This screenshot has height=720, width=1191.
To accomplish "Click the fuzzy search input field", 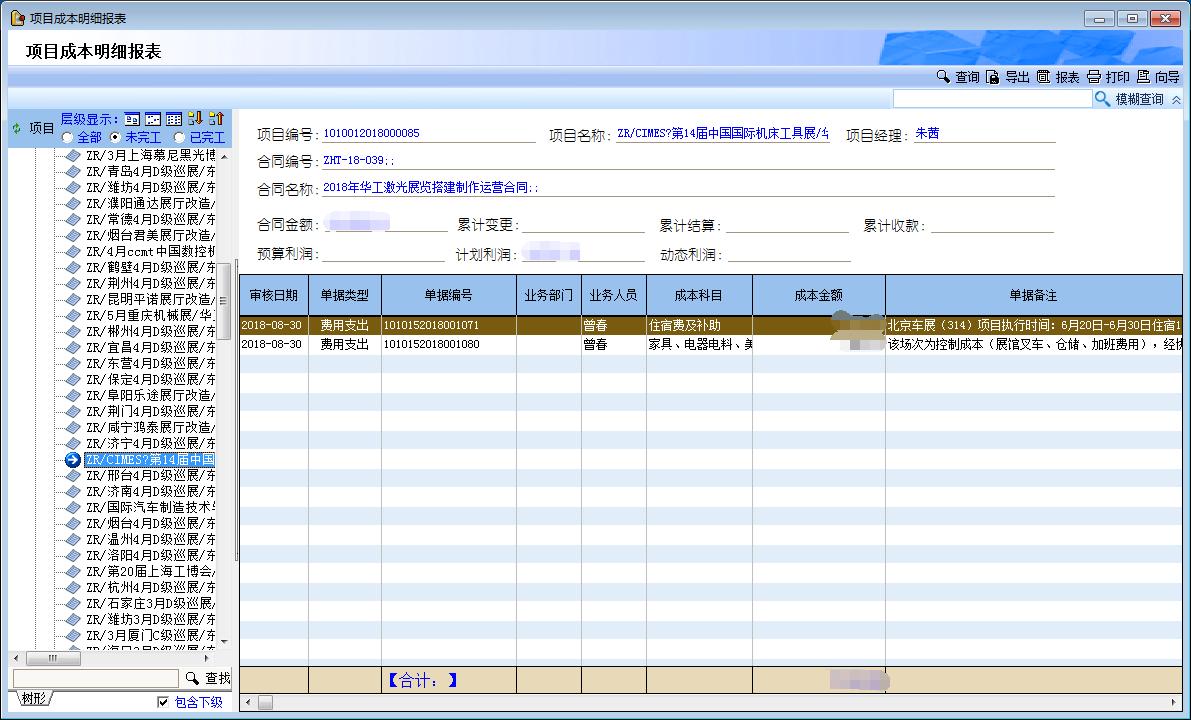I will coord(992,99).
